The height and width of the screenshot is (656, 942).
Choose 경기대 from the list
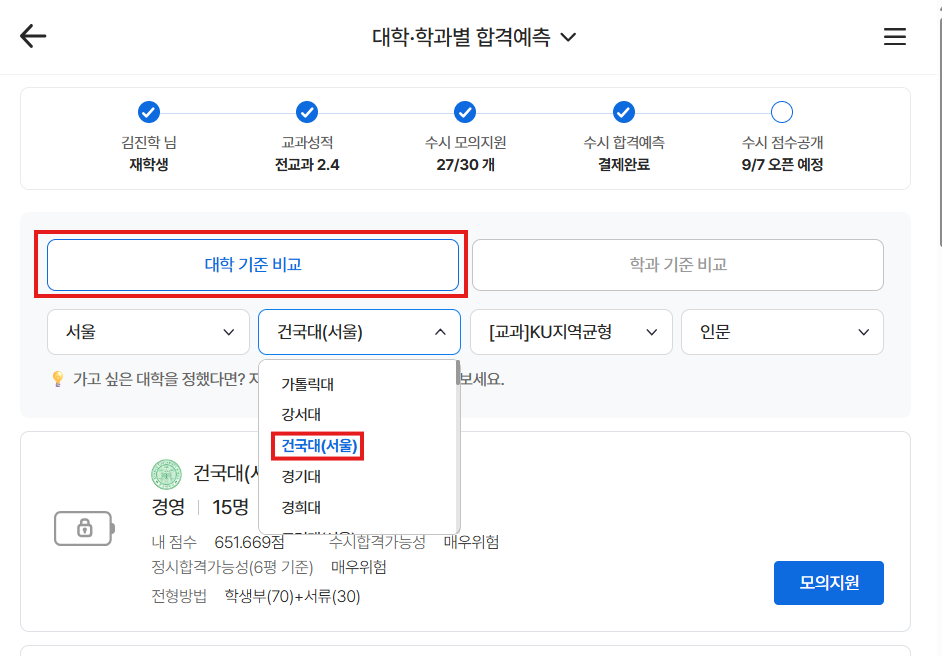click(x=301, y=476)
